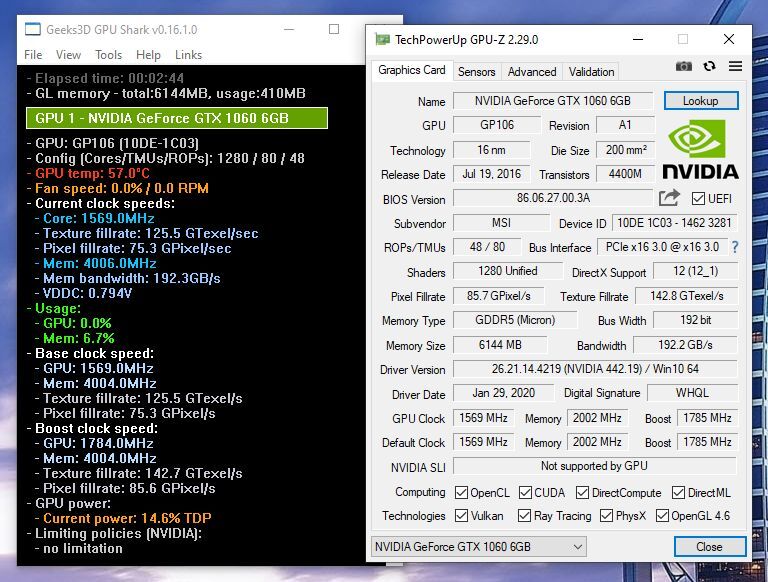
Task: Toggle the UEFI checkbox
Action: (698, 198)
